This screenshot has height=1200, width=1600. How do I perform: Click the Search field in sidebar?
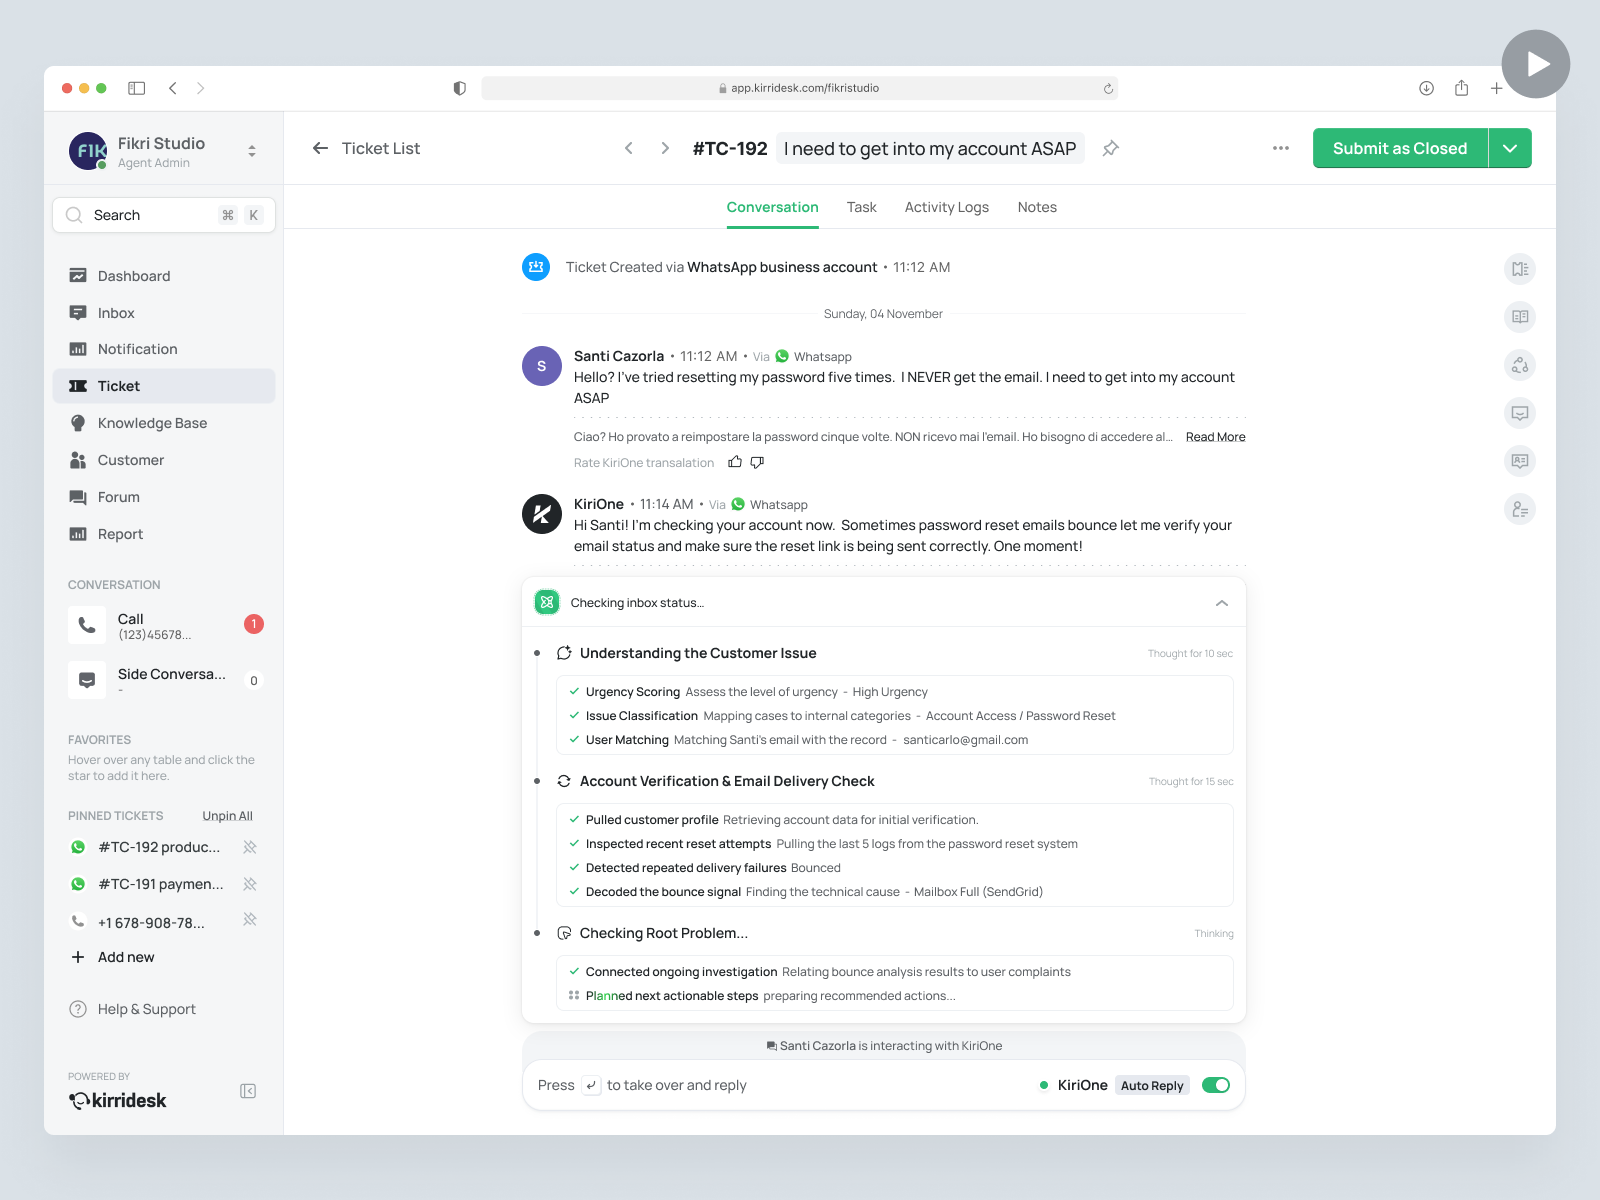164,215
